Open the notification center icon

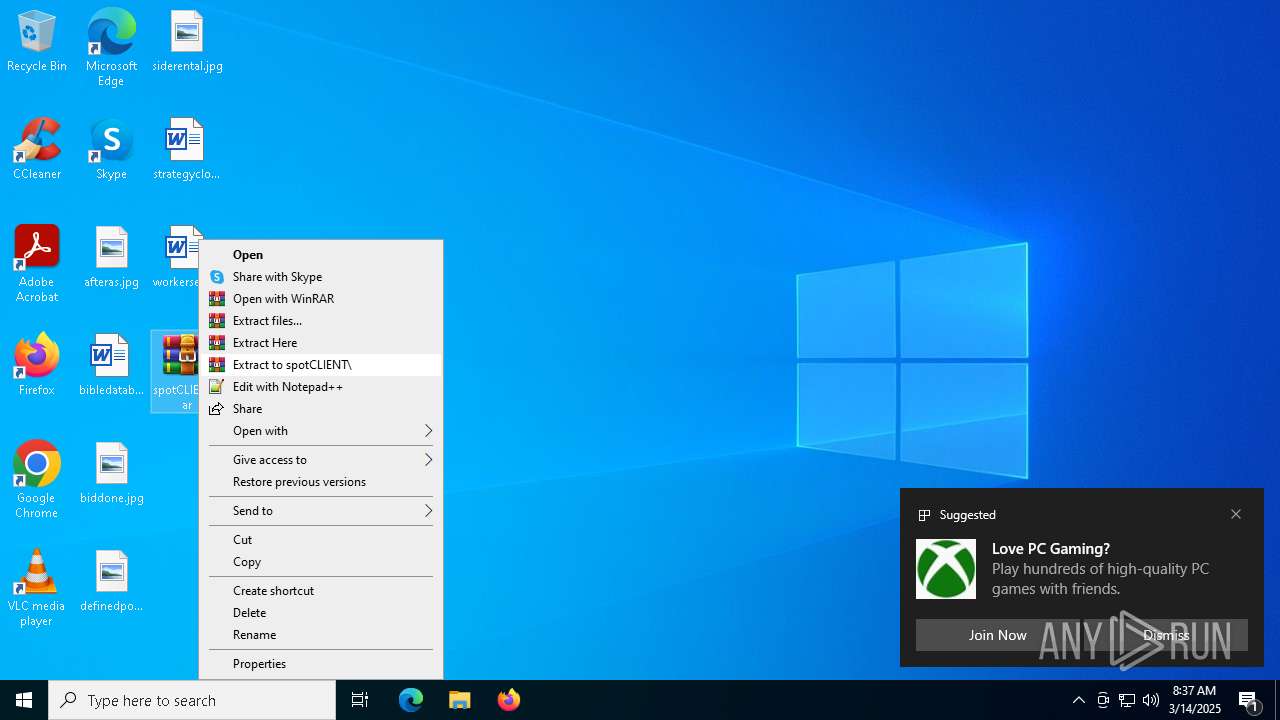coord(1249,700)
